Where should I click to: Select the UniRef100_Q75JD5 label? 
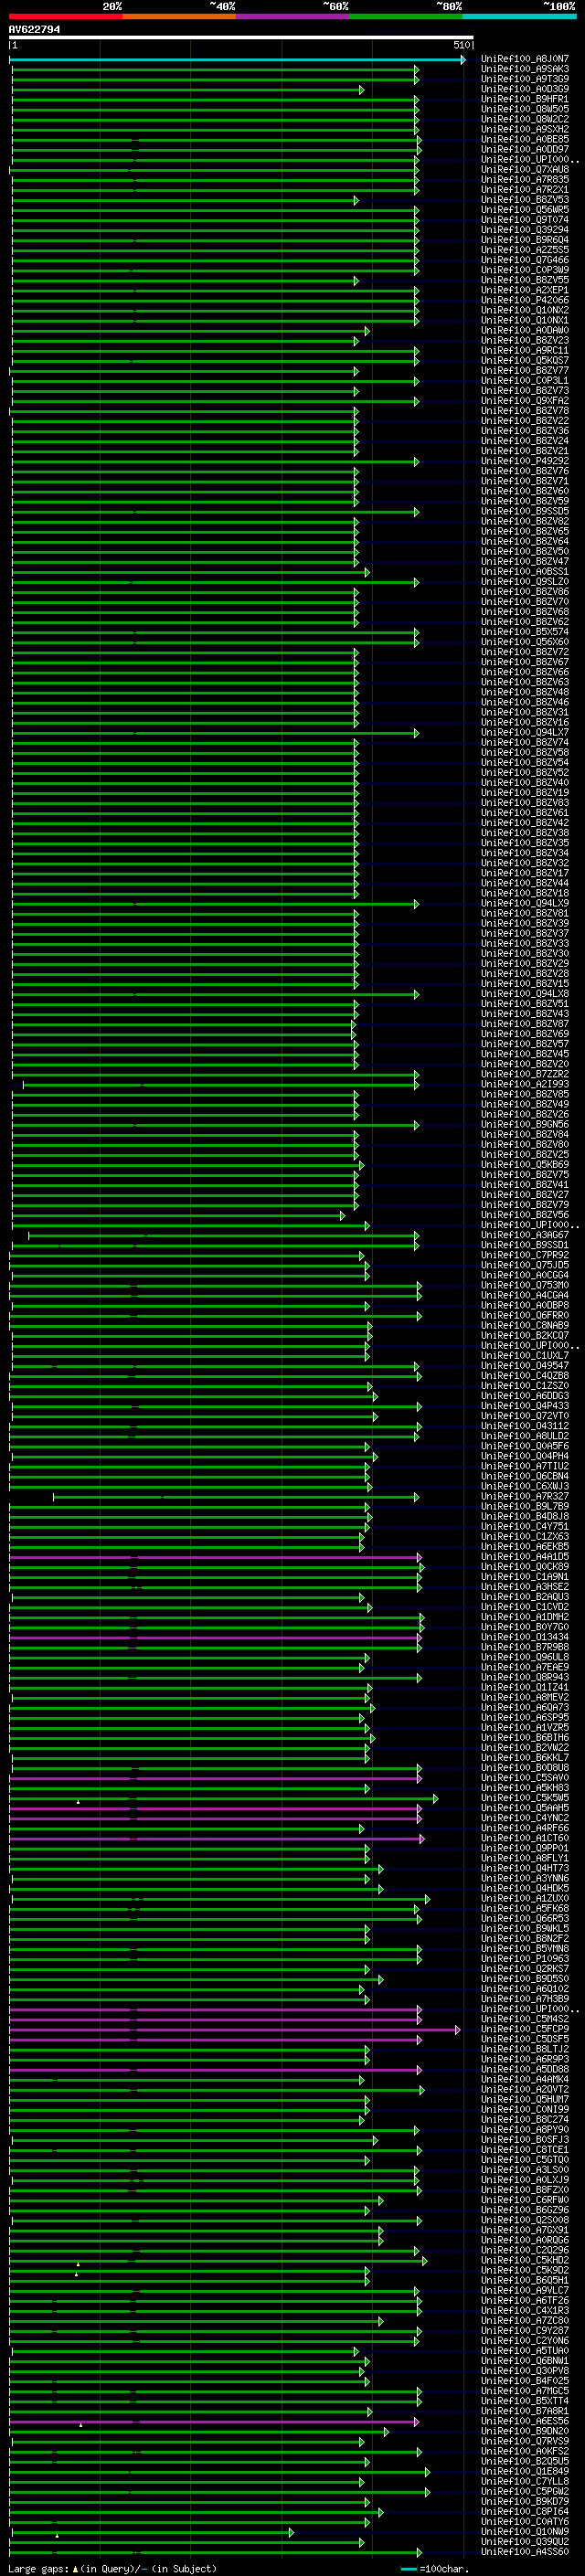(x=525, y=1266)
